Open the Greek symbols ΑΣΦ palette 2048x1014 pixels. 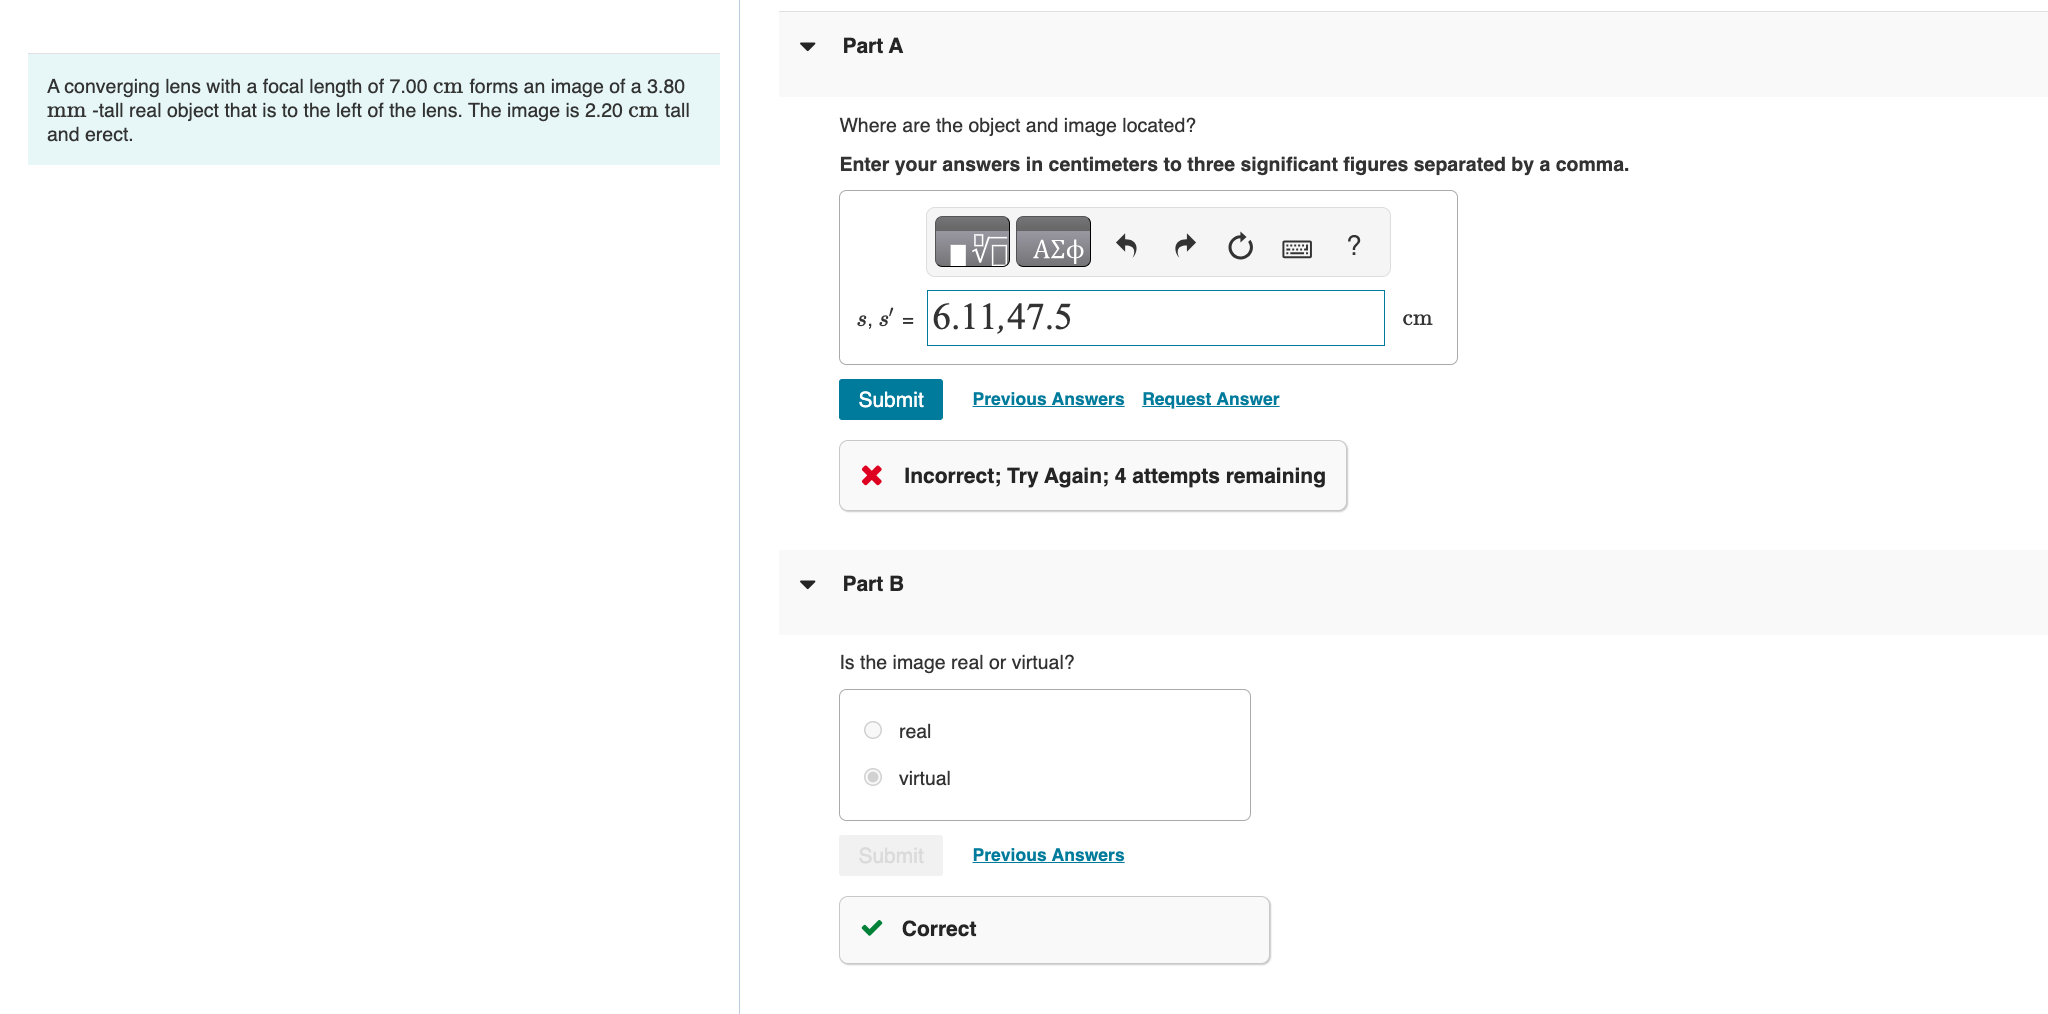tap(1054, 243)
